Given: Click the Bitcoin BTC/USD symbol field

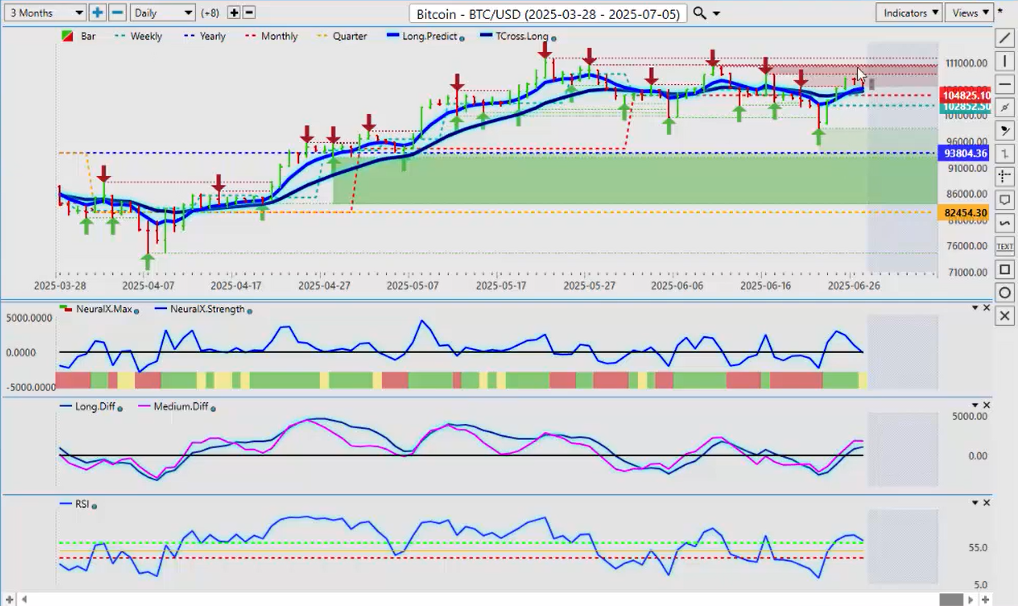Looking at the screenshot, I should 548,13.
